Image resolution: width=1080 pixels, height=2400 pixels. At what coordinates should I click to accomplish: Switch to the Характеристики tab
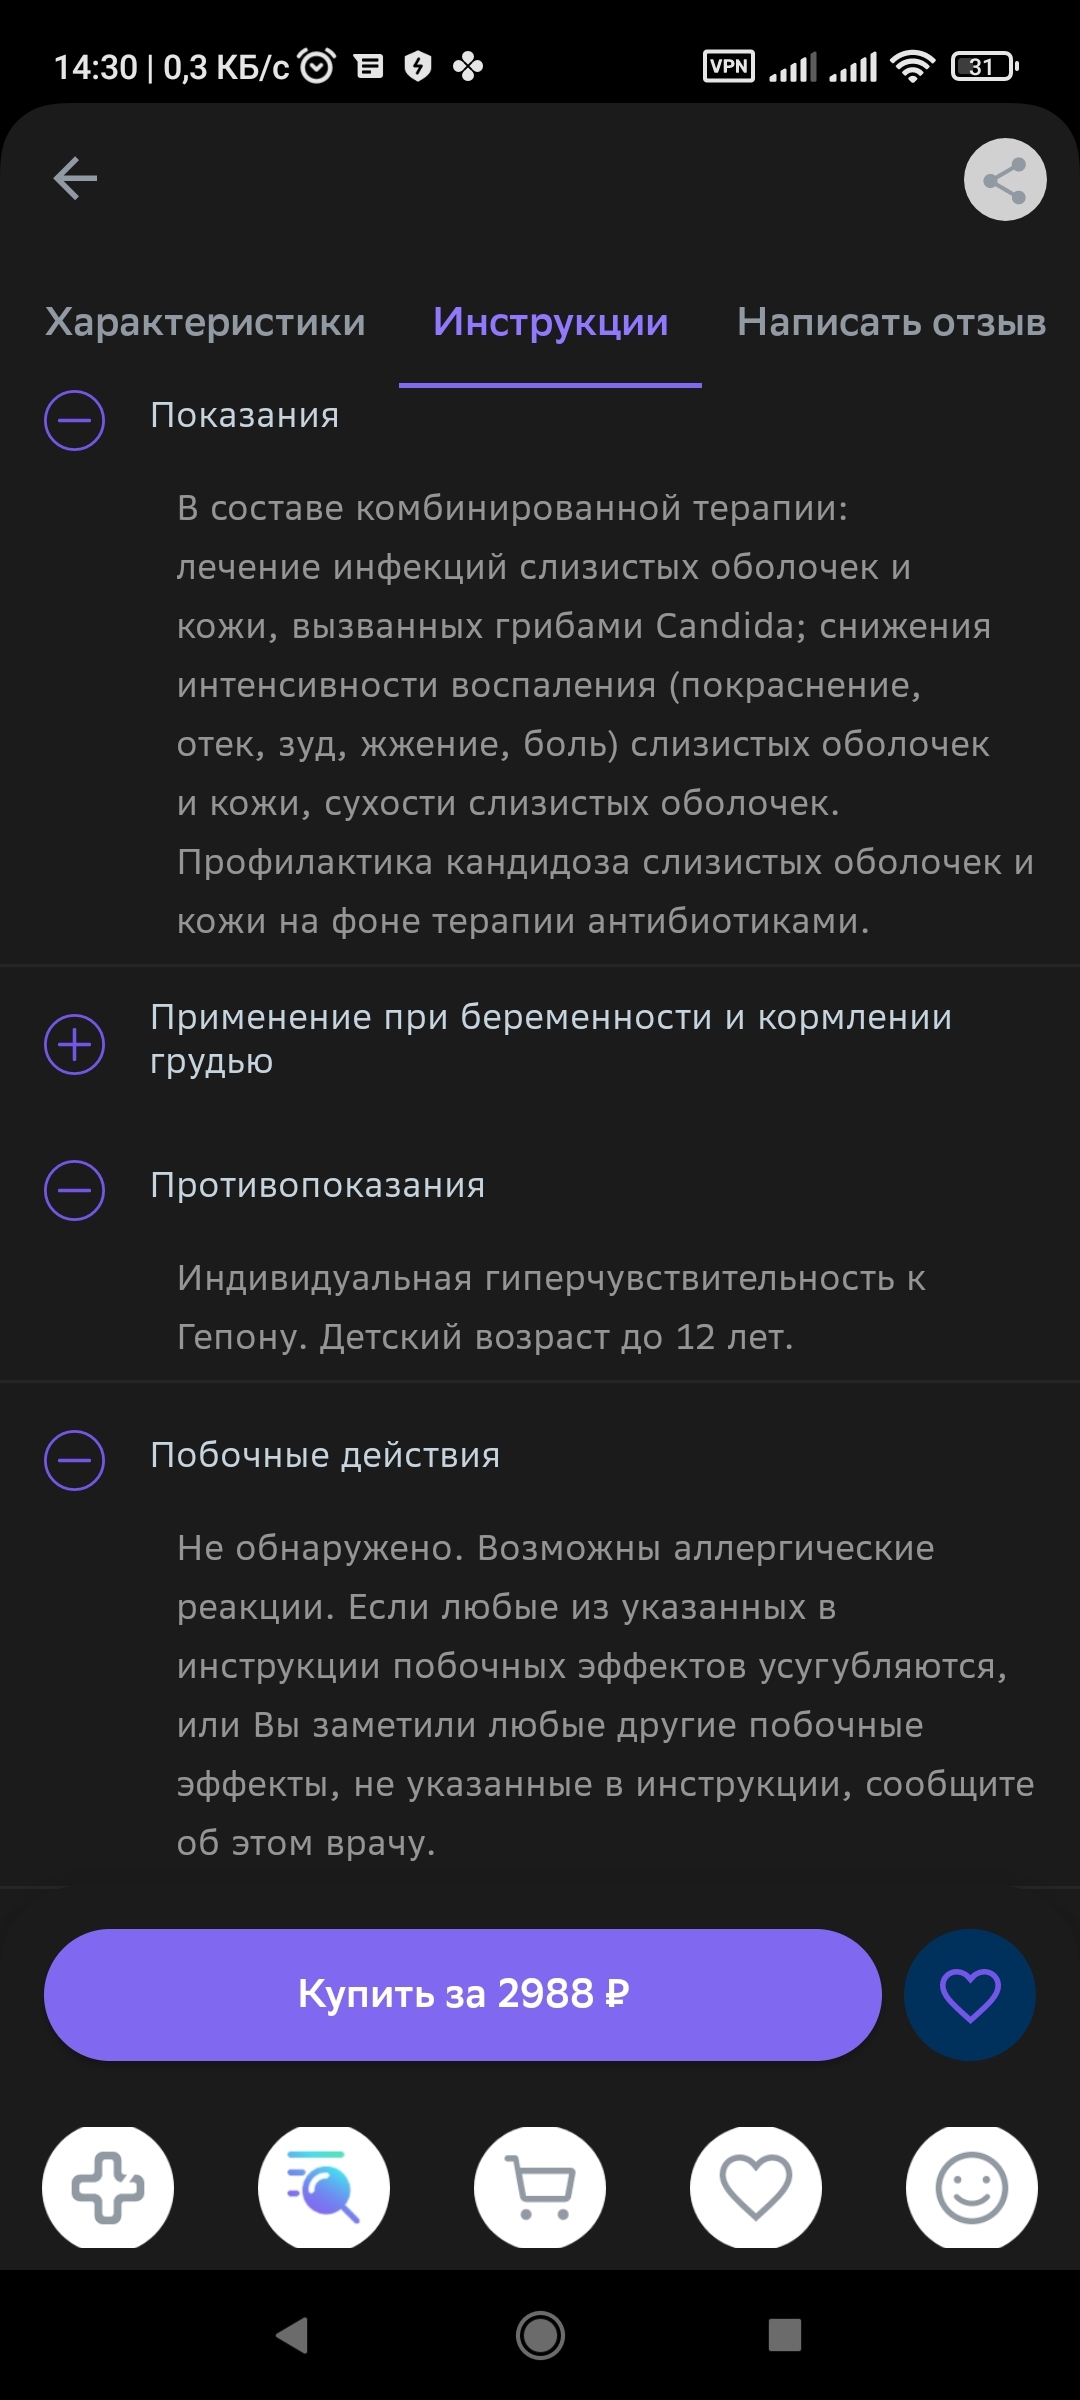[205, 322]
